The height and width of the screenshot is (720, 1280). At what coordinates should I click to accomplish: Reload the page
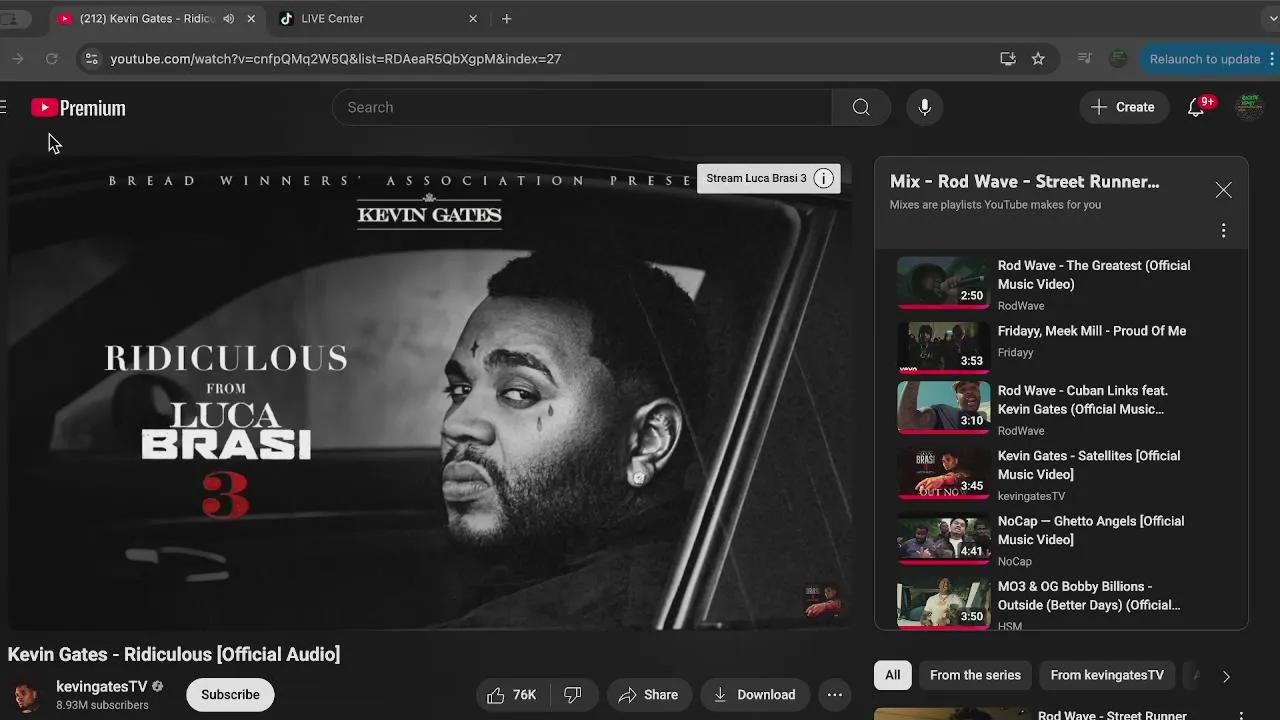tap(52, 59)
